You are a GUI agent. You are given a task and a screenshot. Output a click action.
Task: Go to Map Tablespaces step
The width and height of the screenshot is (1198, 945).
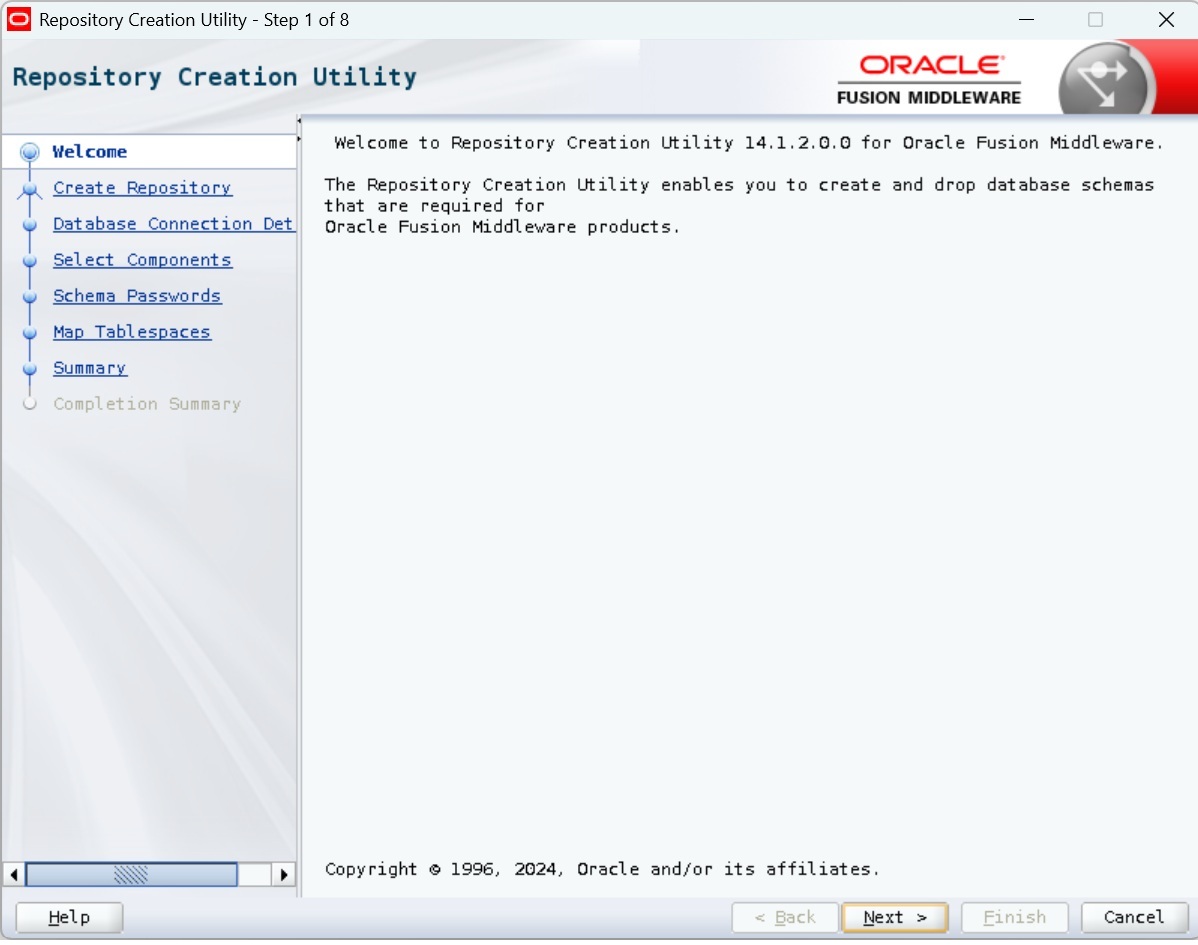[x=132, y=332]
